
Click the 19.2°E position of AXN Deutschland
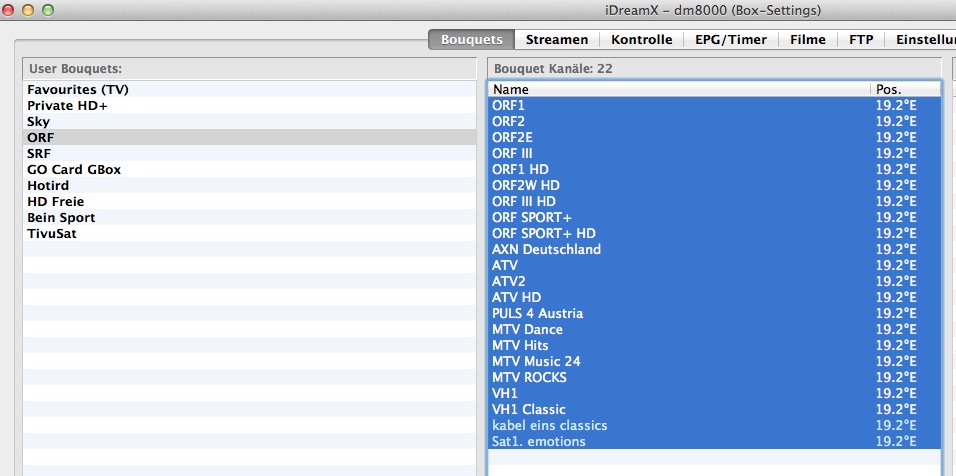(x=896, y=249)
